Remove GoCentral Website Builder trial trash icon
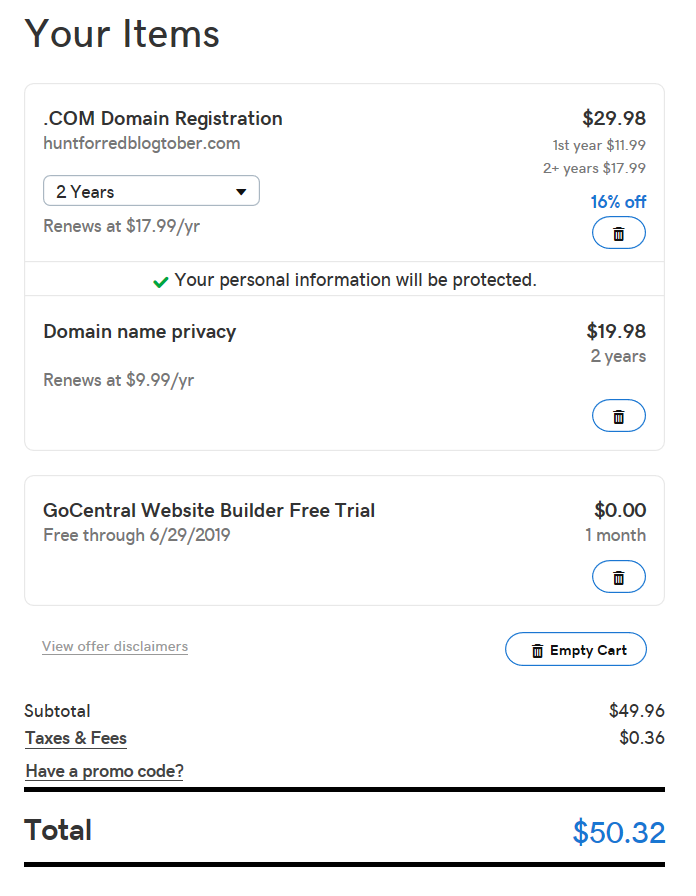 tap(619, 577)
